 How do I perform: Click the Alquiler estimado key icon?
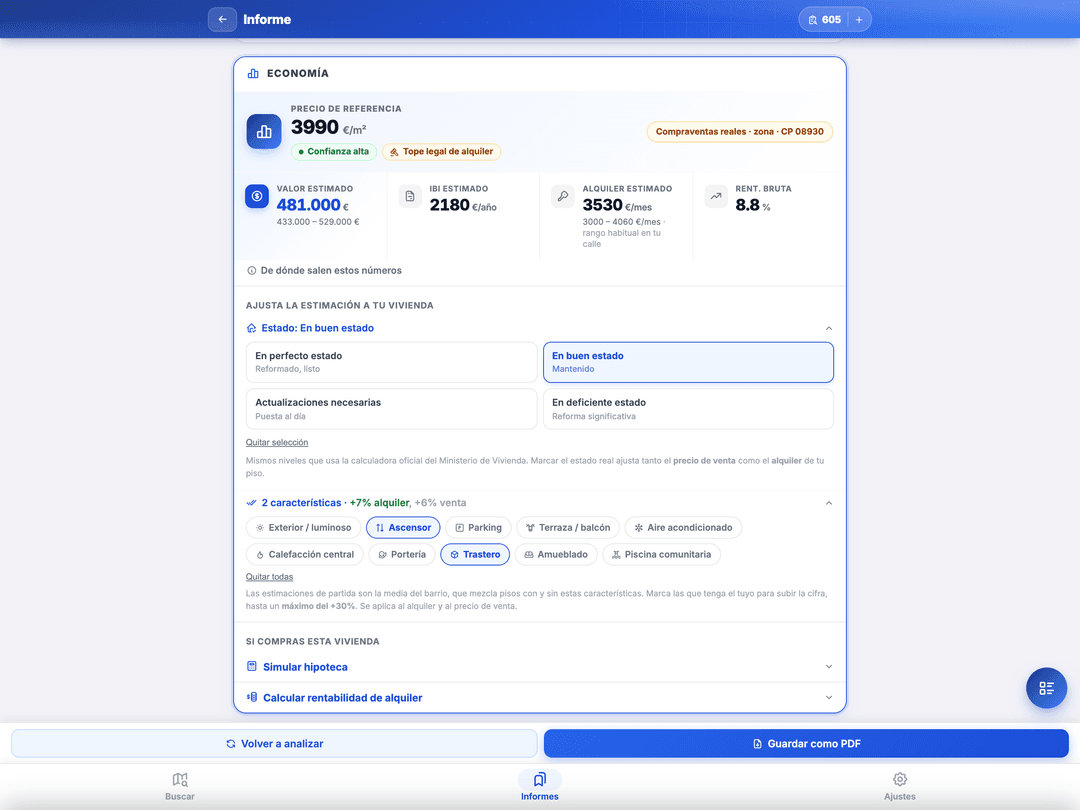(563, 196)
